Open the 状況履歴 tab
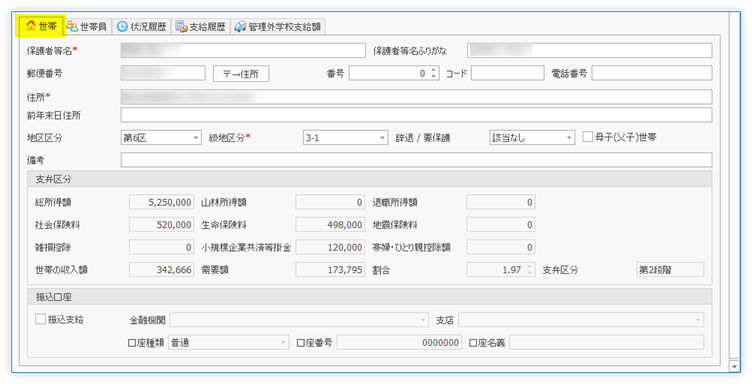The width and height of the screenshot is (752, 384). (142, 26)
